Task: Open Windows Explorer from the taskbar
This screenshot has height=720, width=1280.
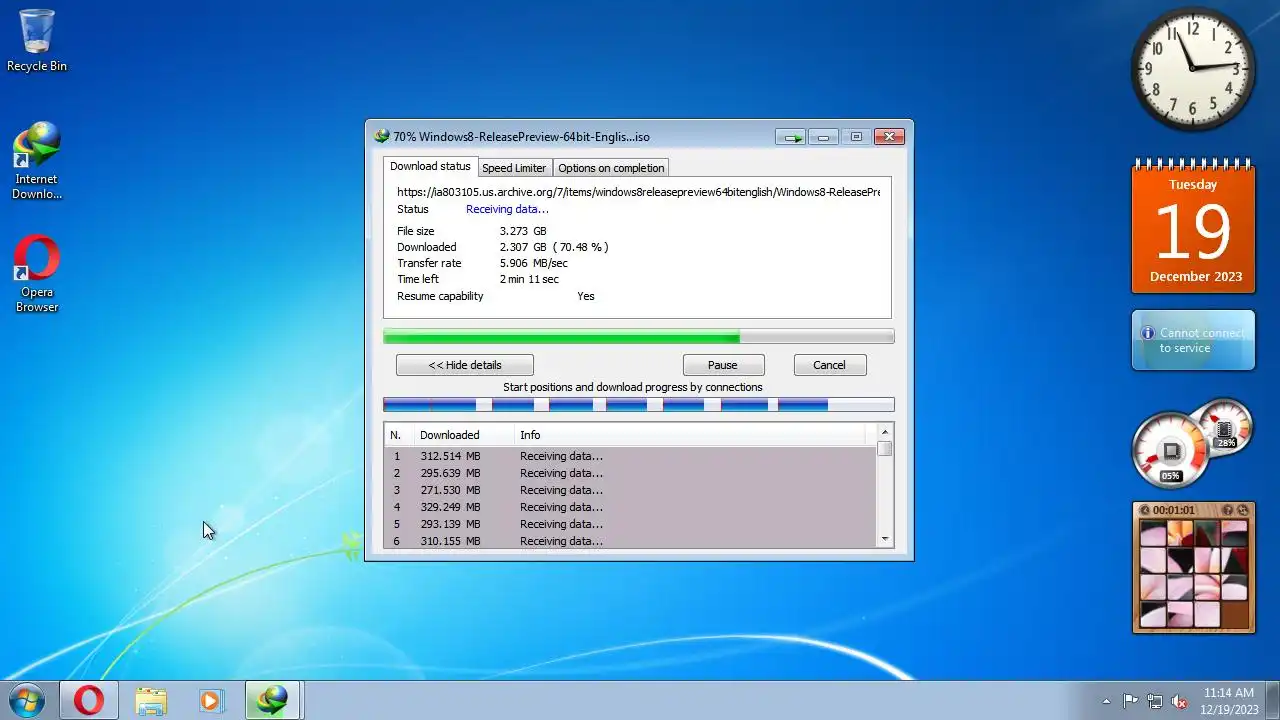Action: click(151, 700)
